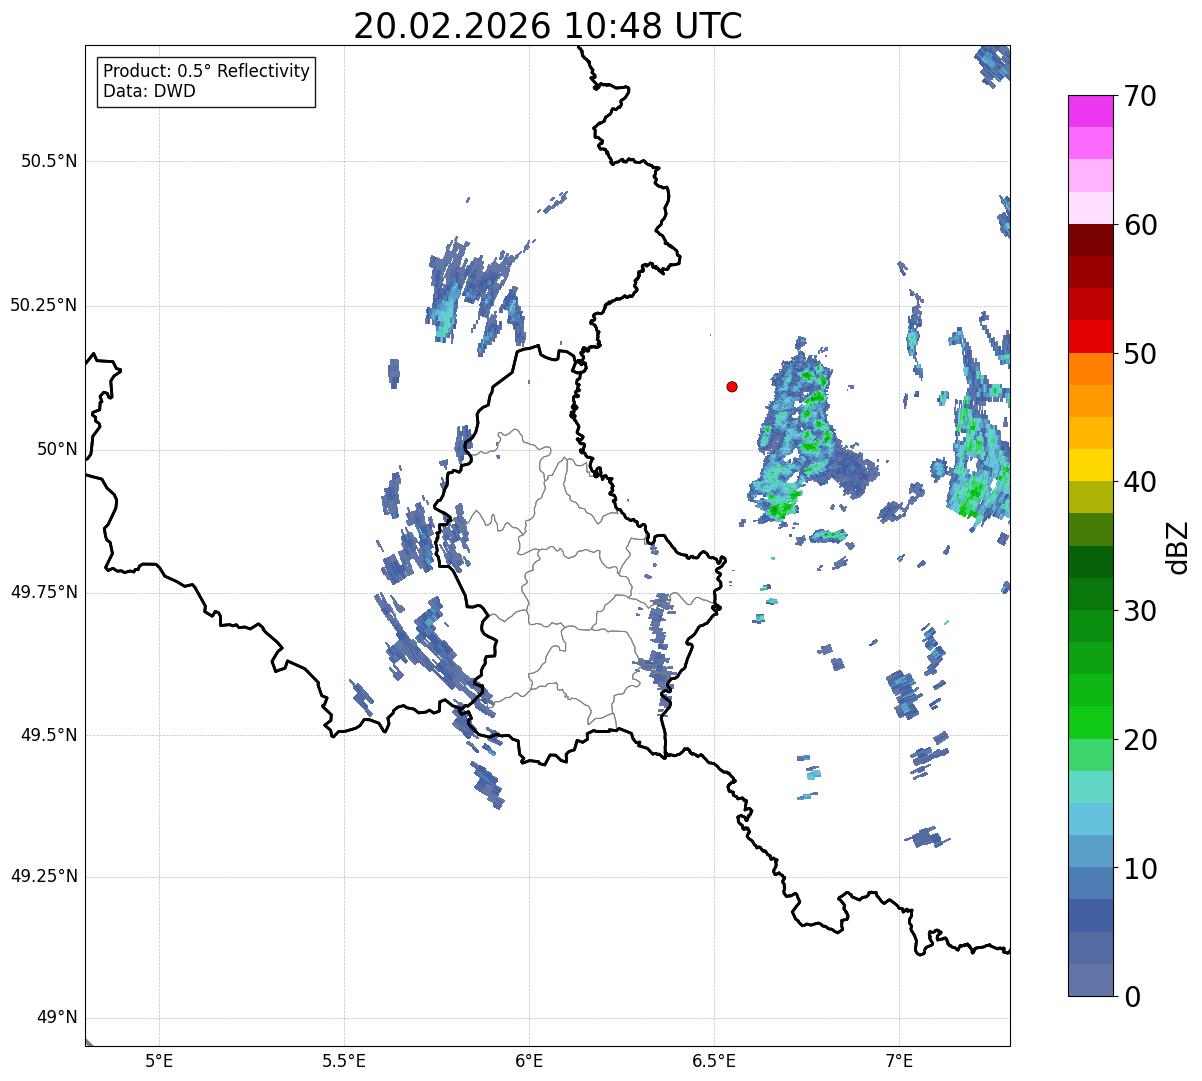Screen dimensions: 1202x1081
Task: Click the Data: DWD text
Action: (x=149, y=91)
